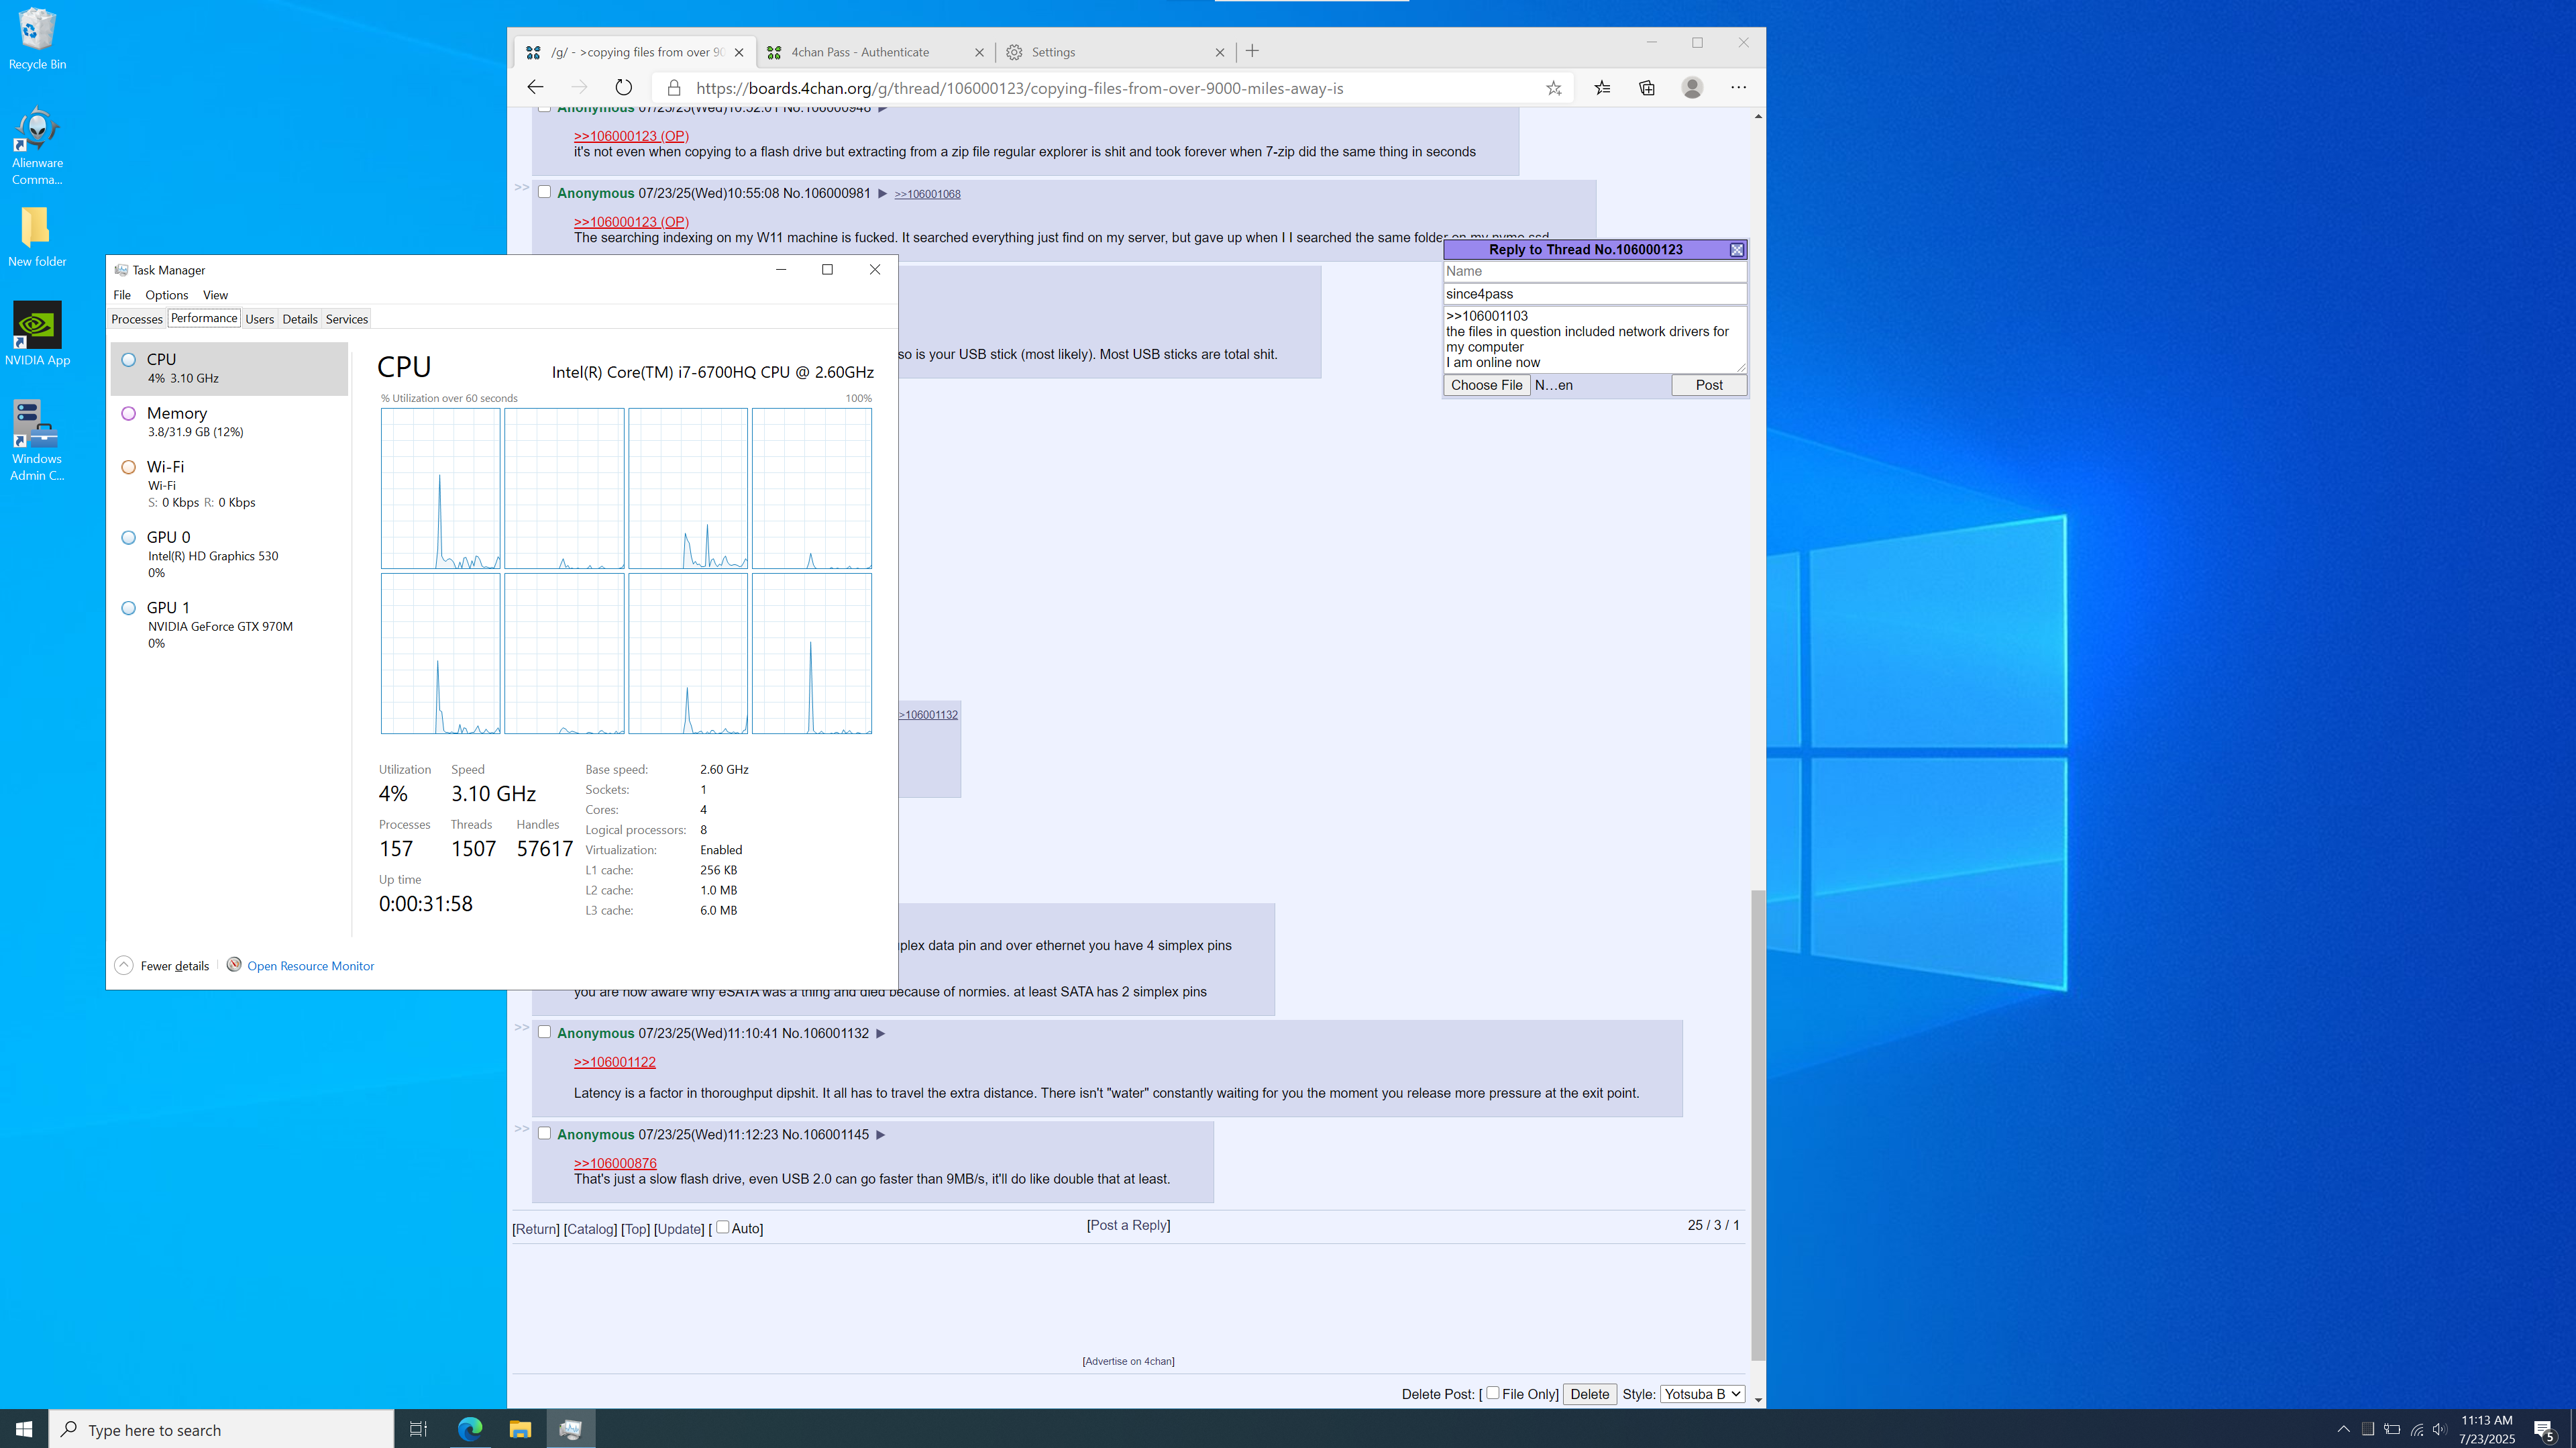Click the [Update] link
Viewport: 2576px width, 1448px height.
679,1229
